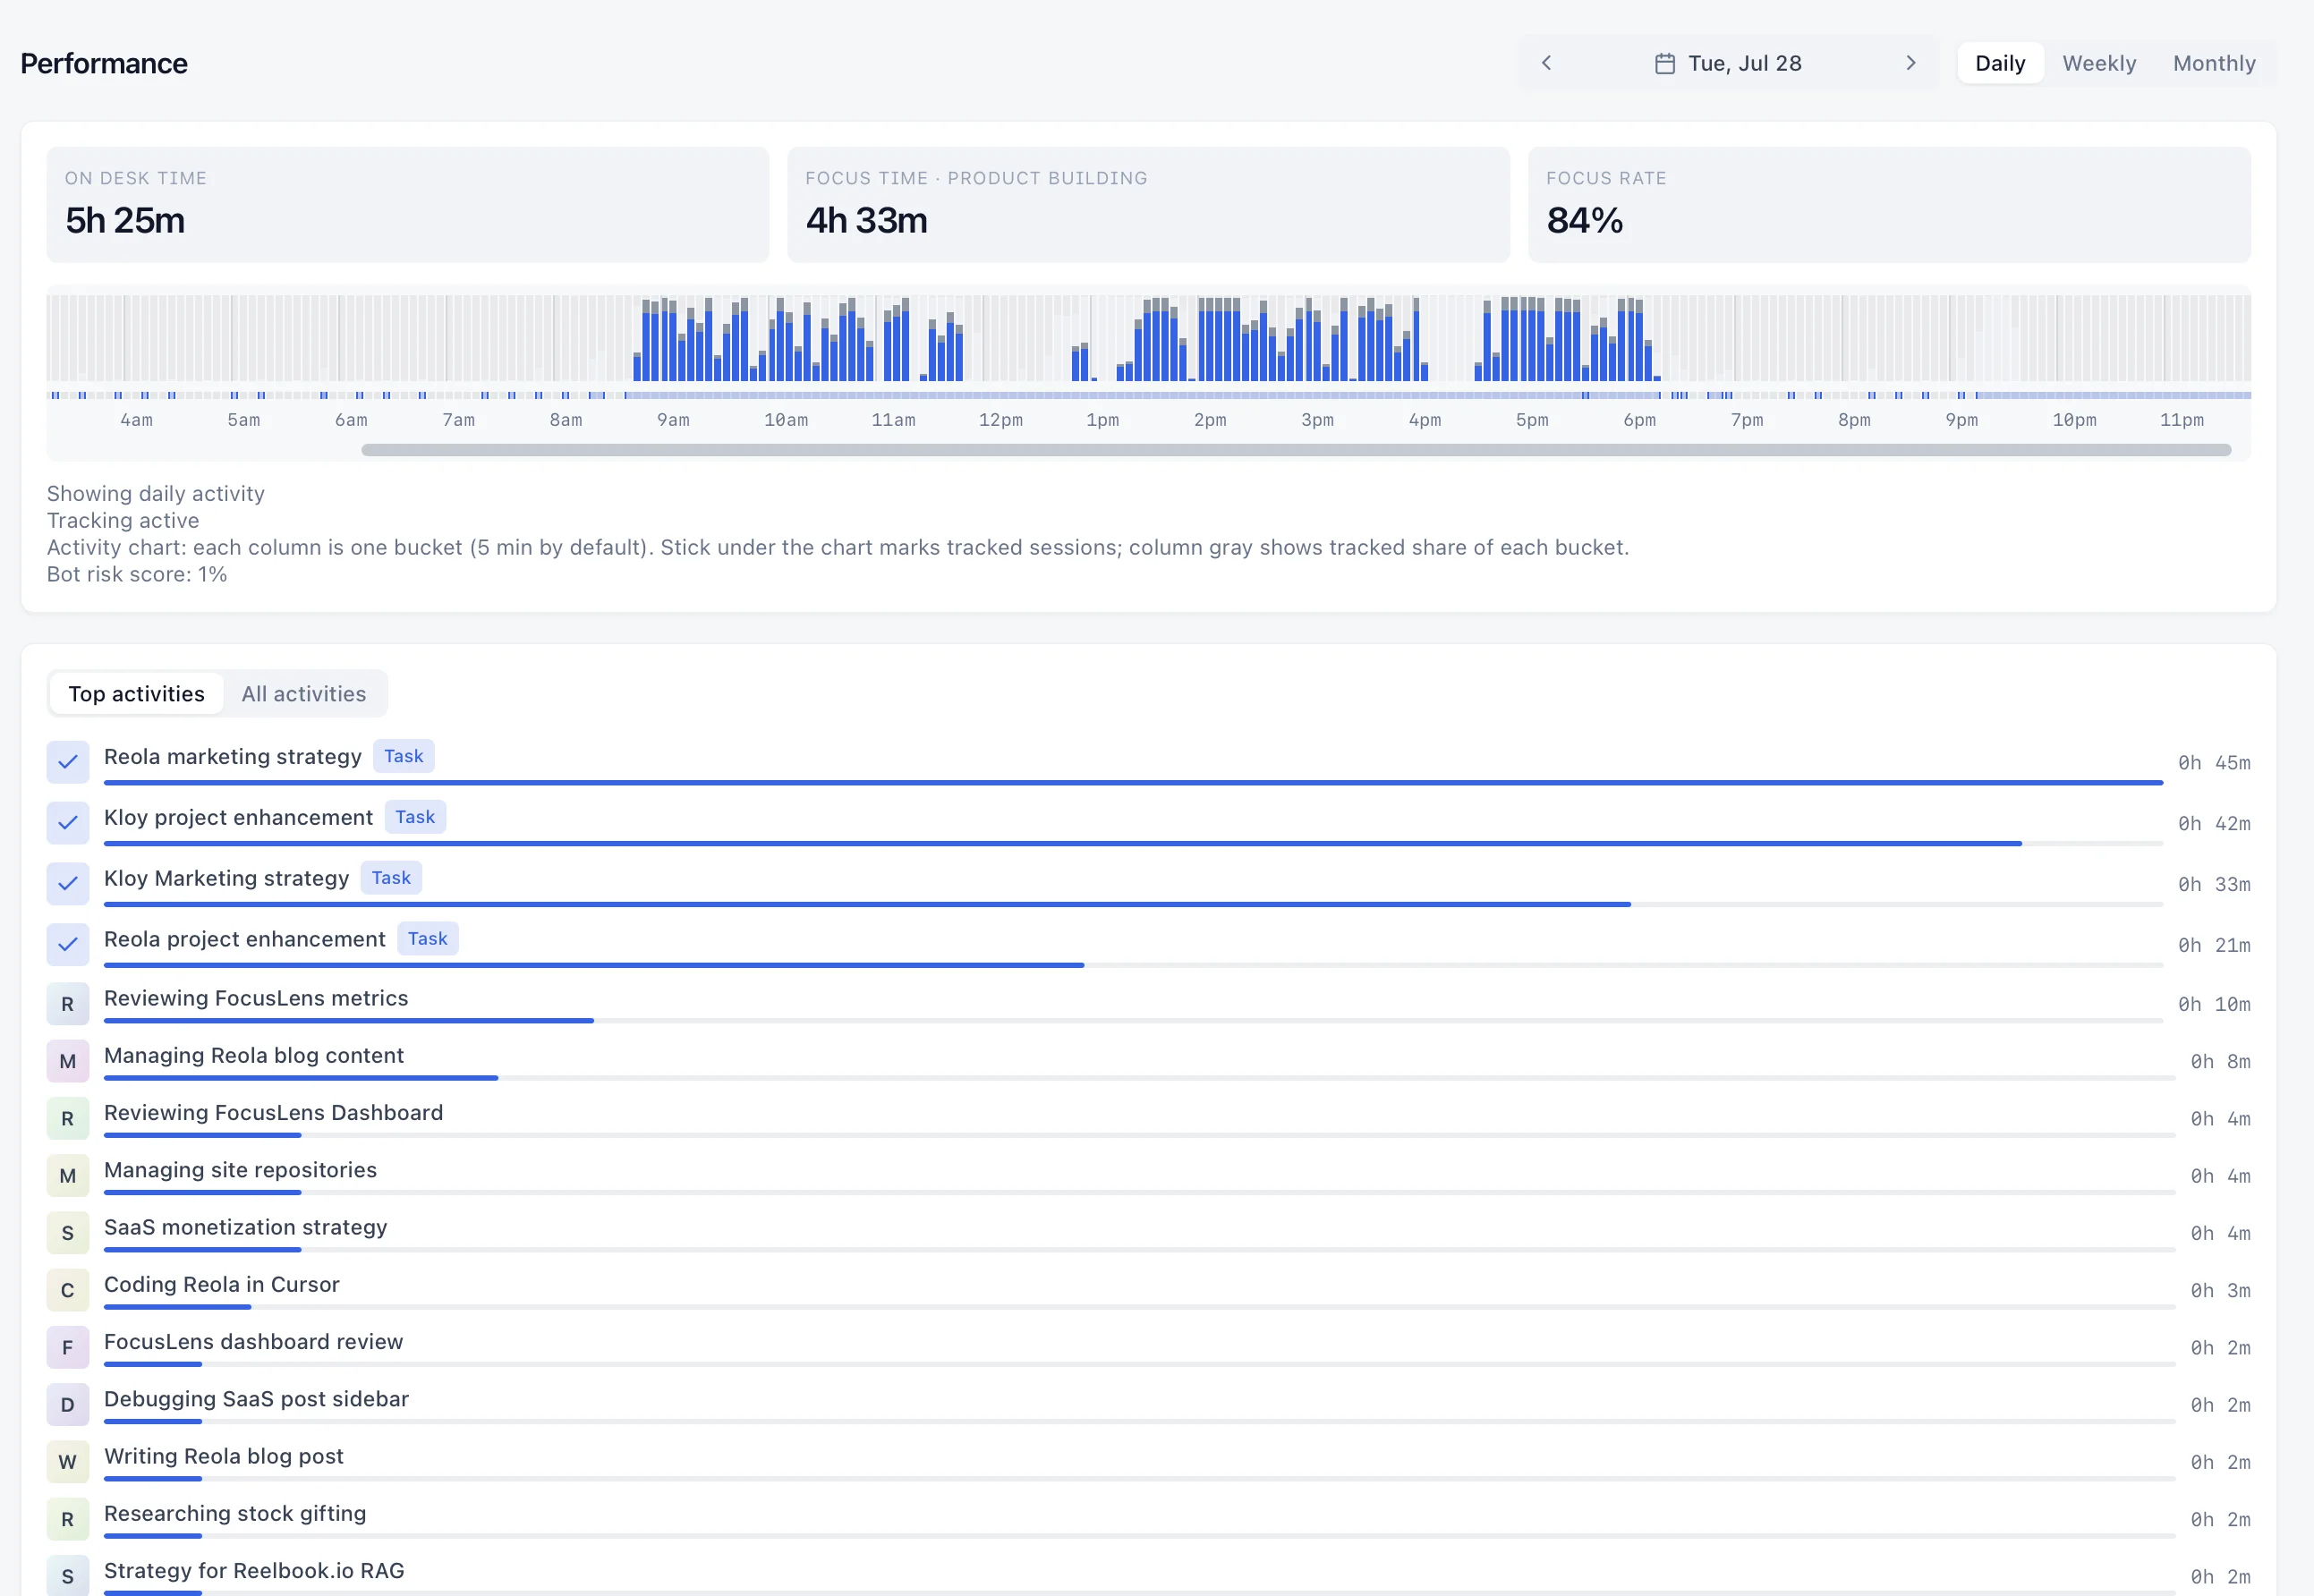The image size is (2314, 1596).
Task: Click the Focus Rate 84% card
Action: coord(1889,205)
